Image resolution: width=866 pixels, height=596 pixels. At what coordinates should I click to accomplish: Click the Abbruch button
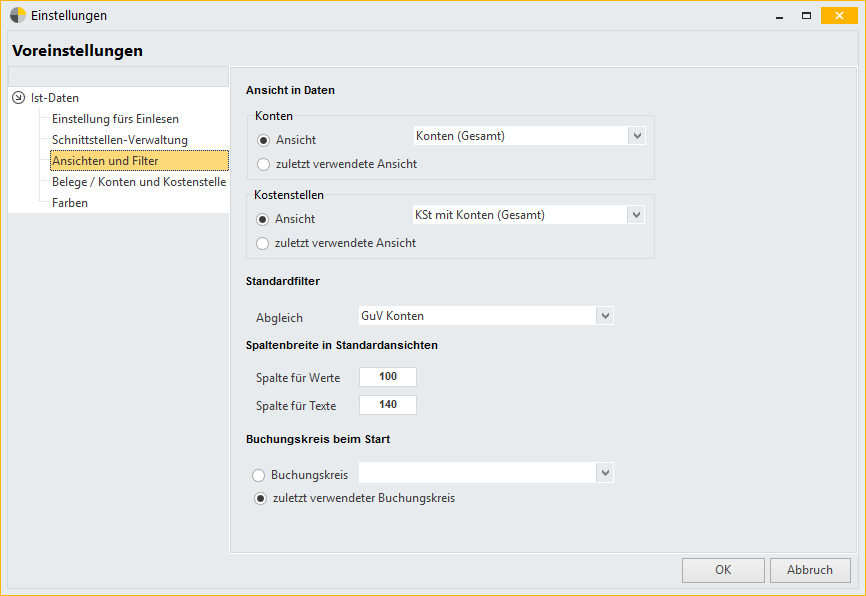pyautogui.click(x=810, y=570)
